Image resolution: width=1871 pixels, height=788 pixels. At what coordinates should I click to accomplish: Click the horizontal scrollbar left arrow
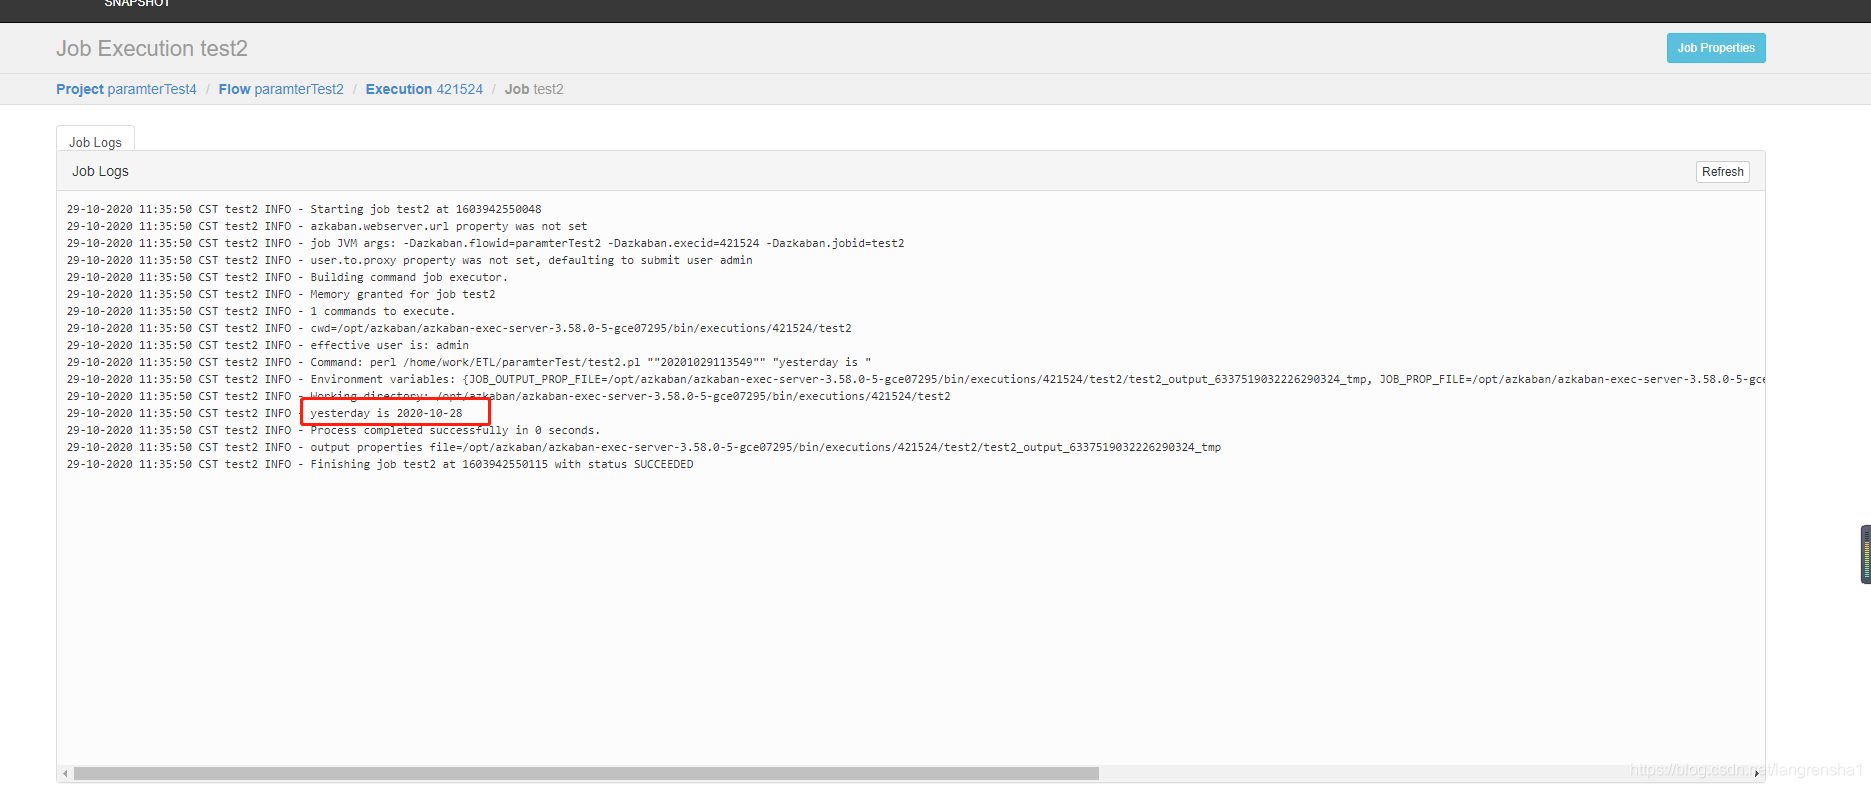[x=65, y=774]
